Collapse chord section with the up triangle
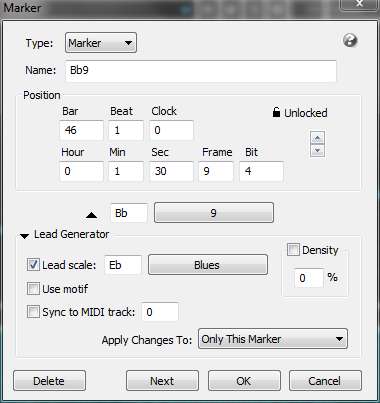The image size is (380, 403). pos(91,215)
